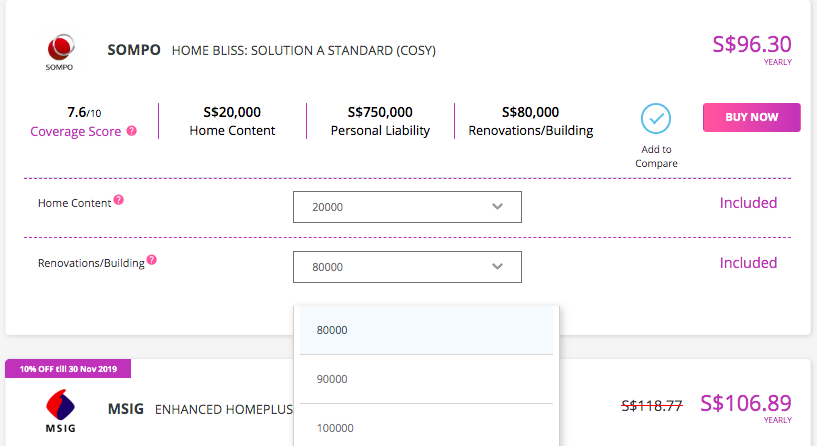Open Coverage Score help question mark
This screenshot has width=817, height=446.
[x=132, y=131]
